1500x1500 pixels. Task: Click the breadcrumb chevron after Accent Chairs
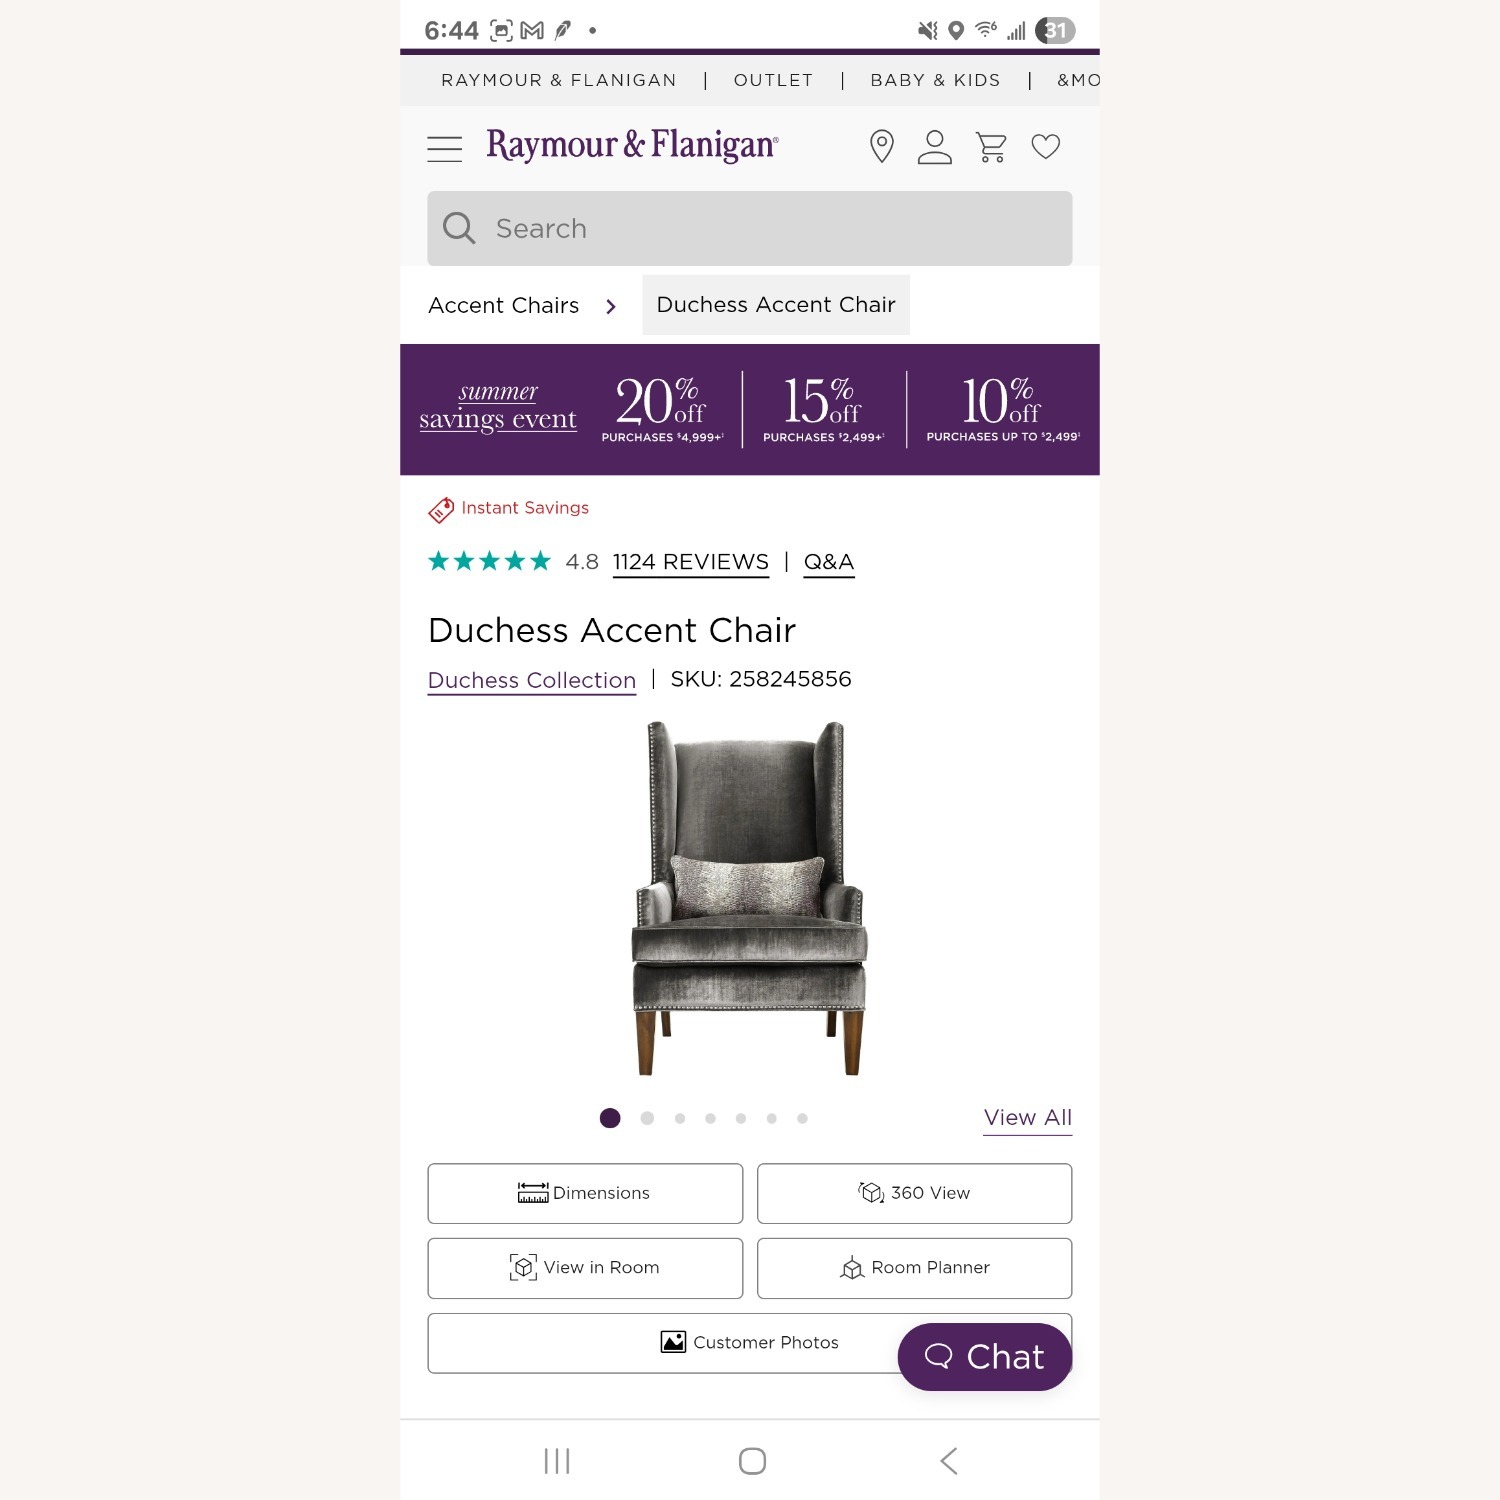click(611, 306)
